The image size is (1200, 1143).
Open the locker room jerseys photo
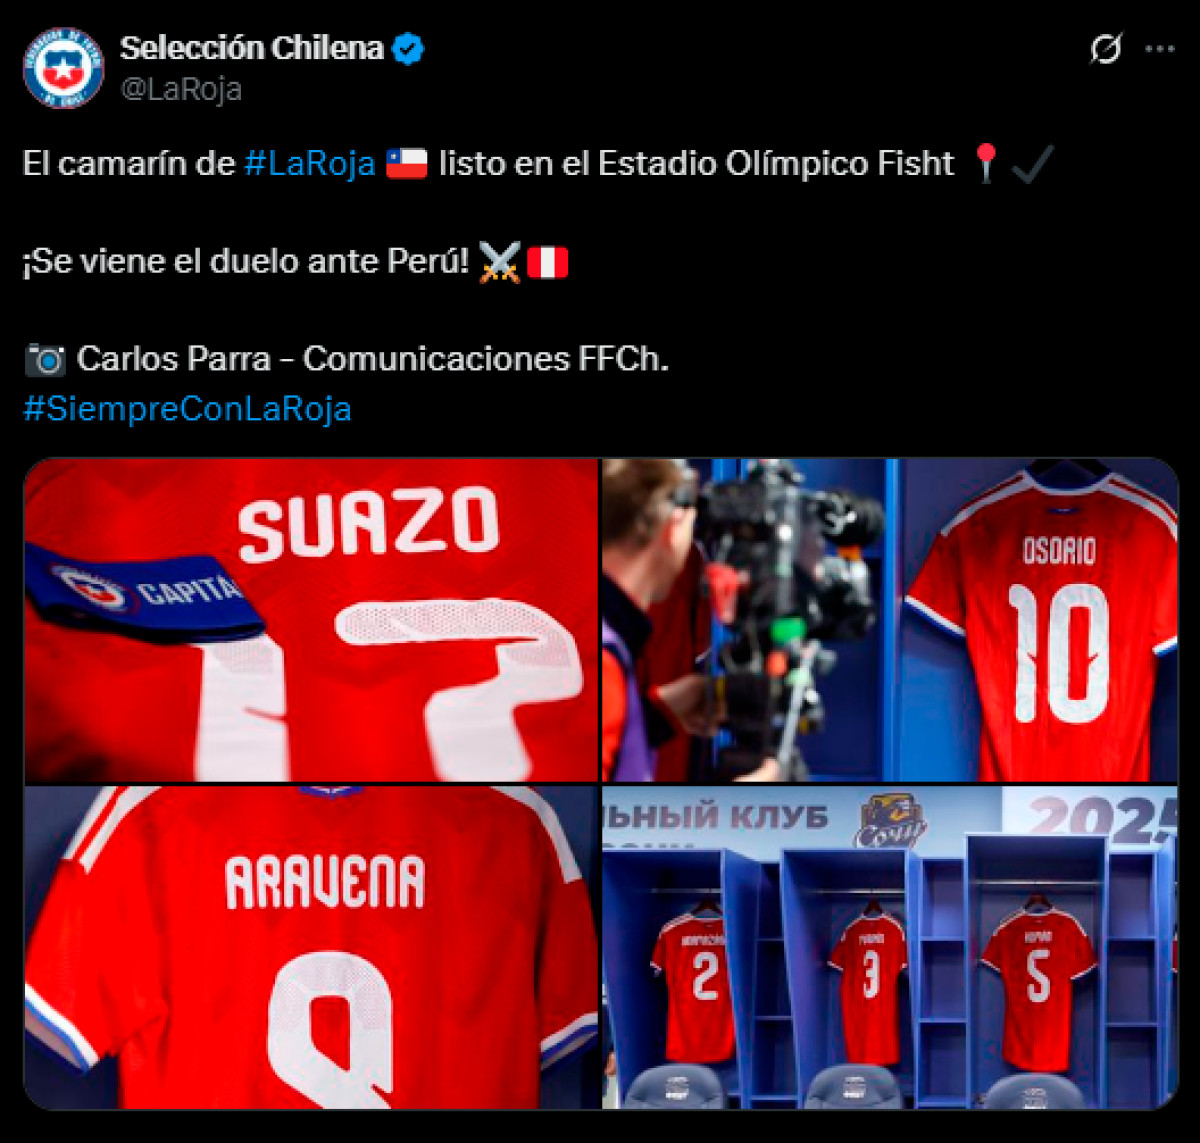890,947
